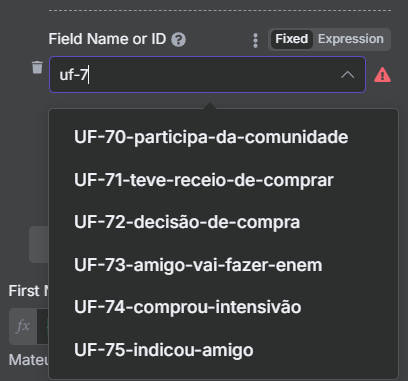
Task: Open the three-dot options menu
Action: tap(255, 40)
